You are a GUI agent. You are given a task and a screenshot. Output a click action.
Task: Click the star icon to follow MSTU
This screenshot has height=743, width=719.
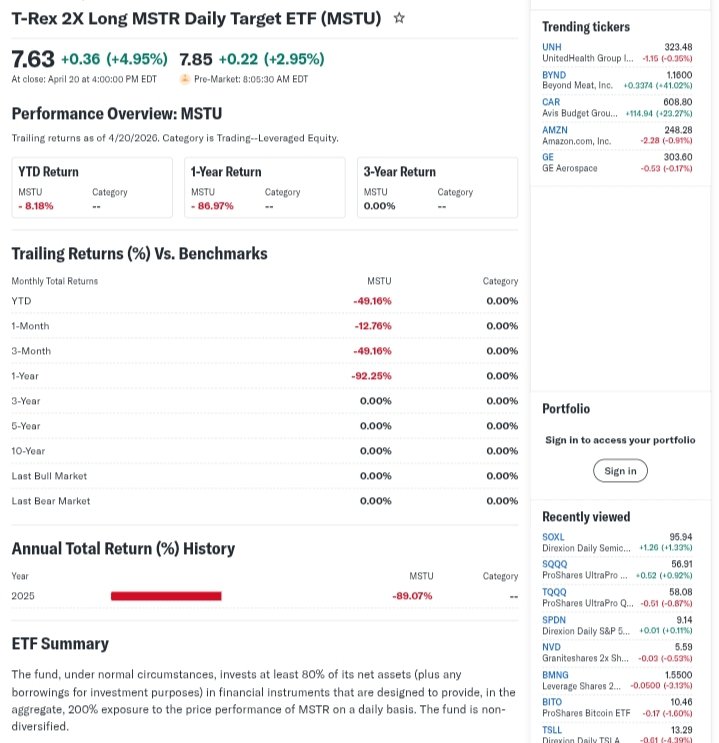click(399, 18)
